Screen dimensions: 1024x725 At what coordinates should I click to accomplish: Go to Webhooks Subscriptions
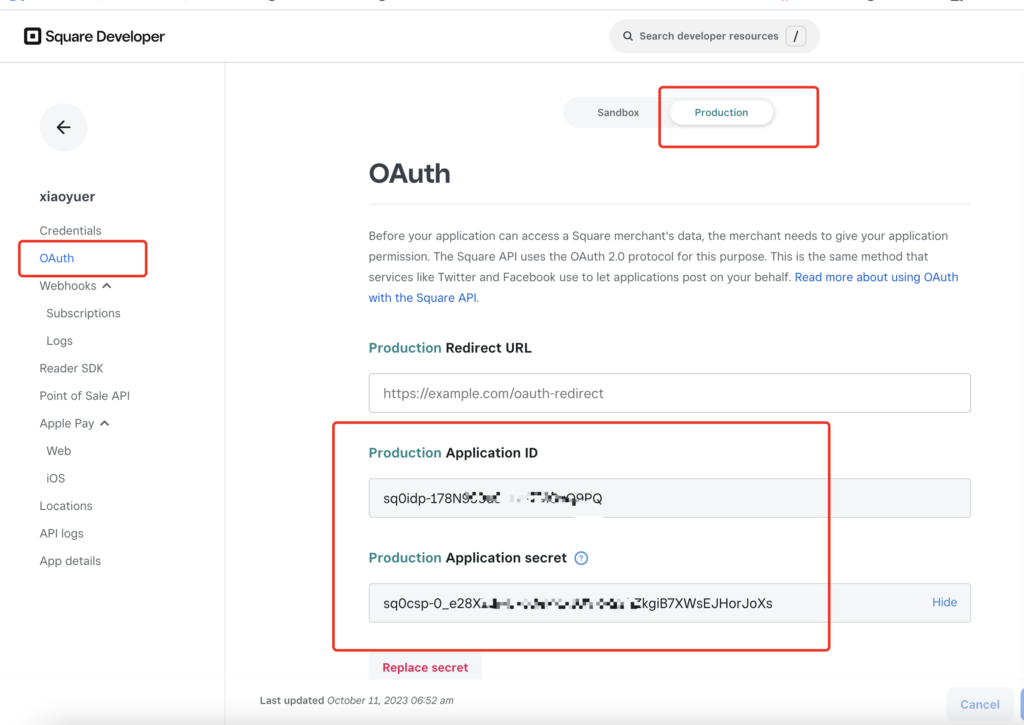coord(84,313)
